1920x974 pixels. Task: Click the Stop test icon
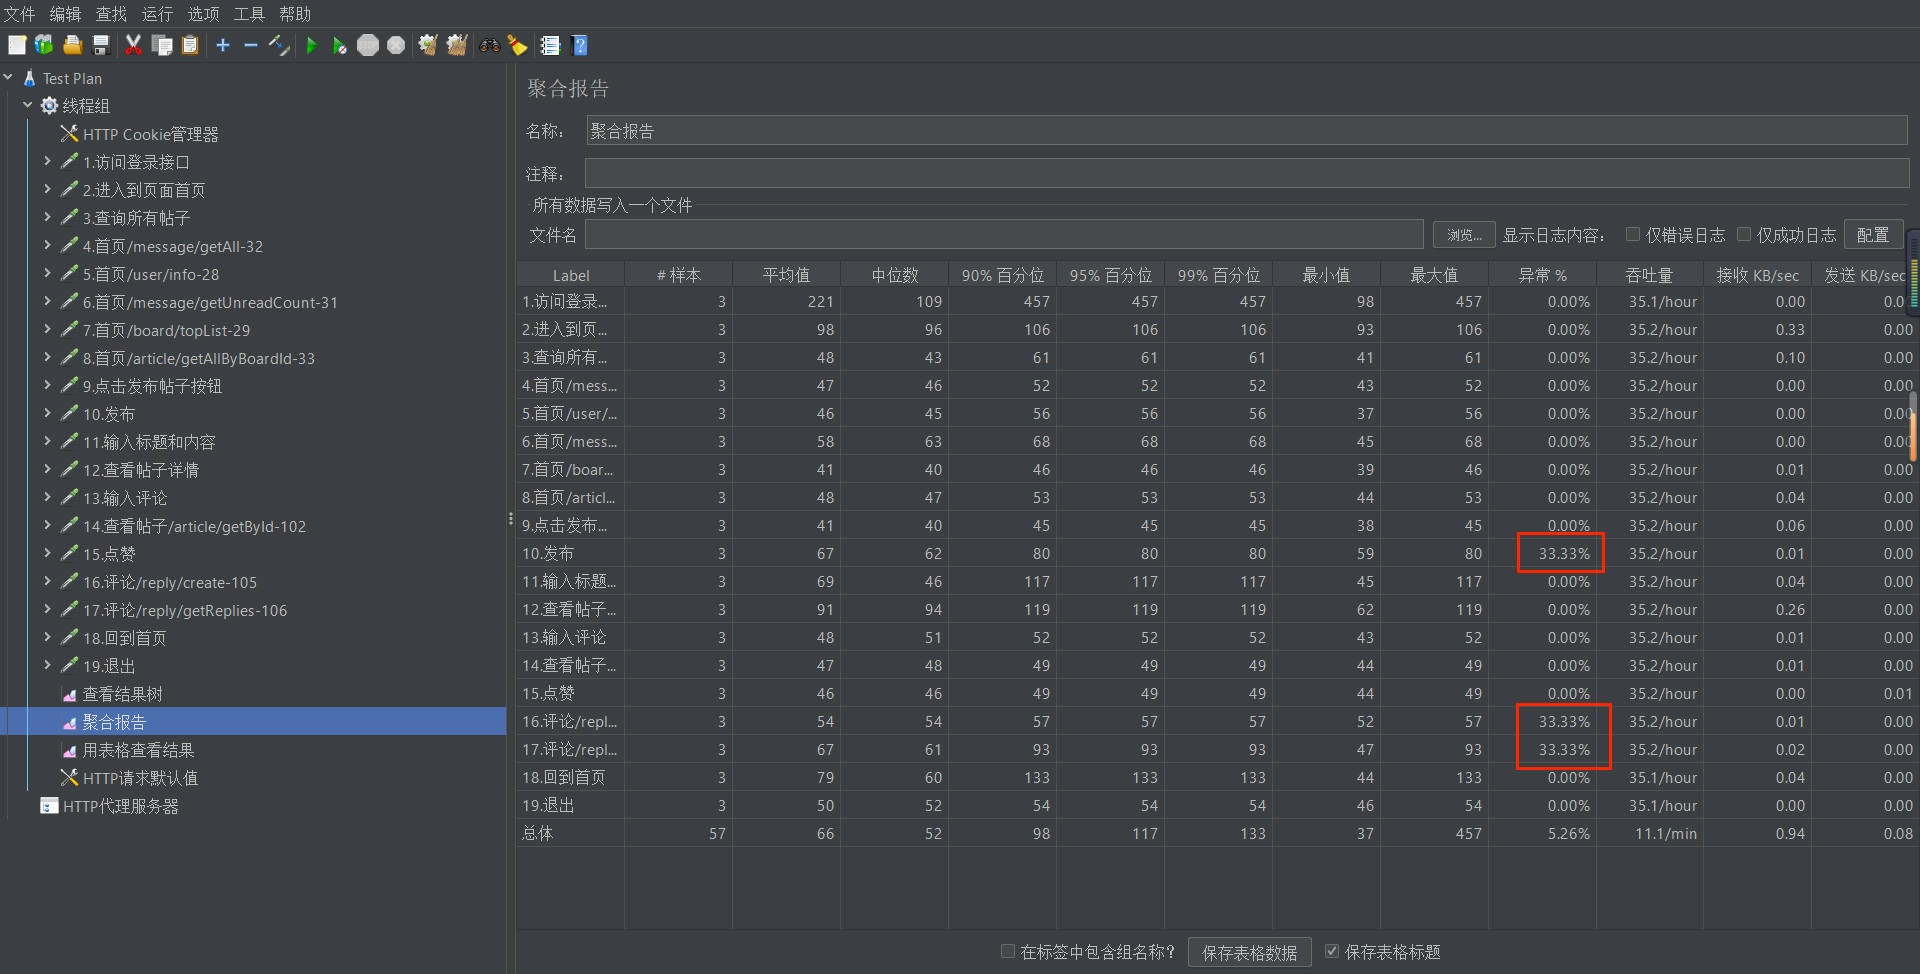(x=368, y=45)
